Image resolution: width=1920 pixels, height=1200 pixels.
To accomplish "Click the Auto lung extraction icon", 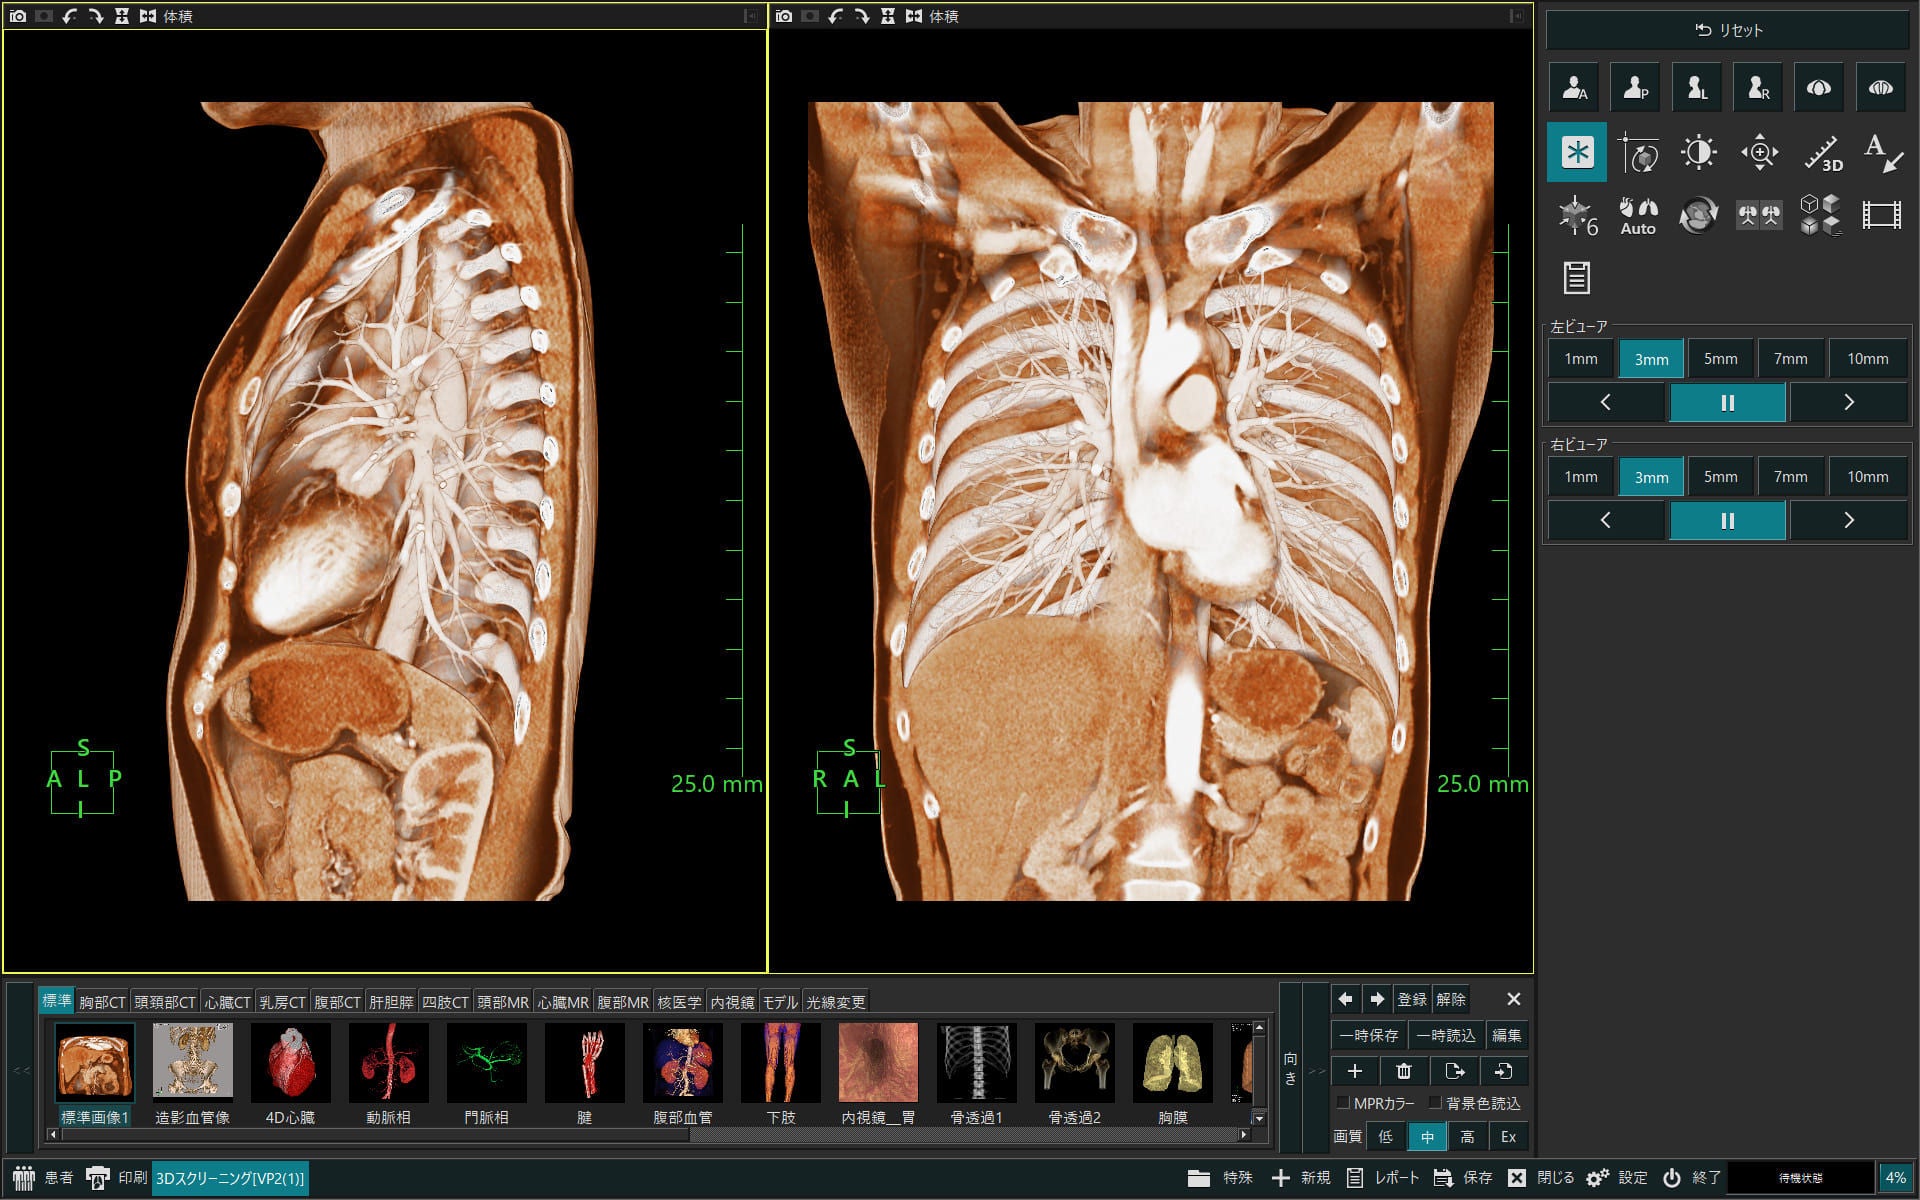I will pyautogui.click(x=1638, y=215).
